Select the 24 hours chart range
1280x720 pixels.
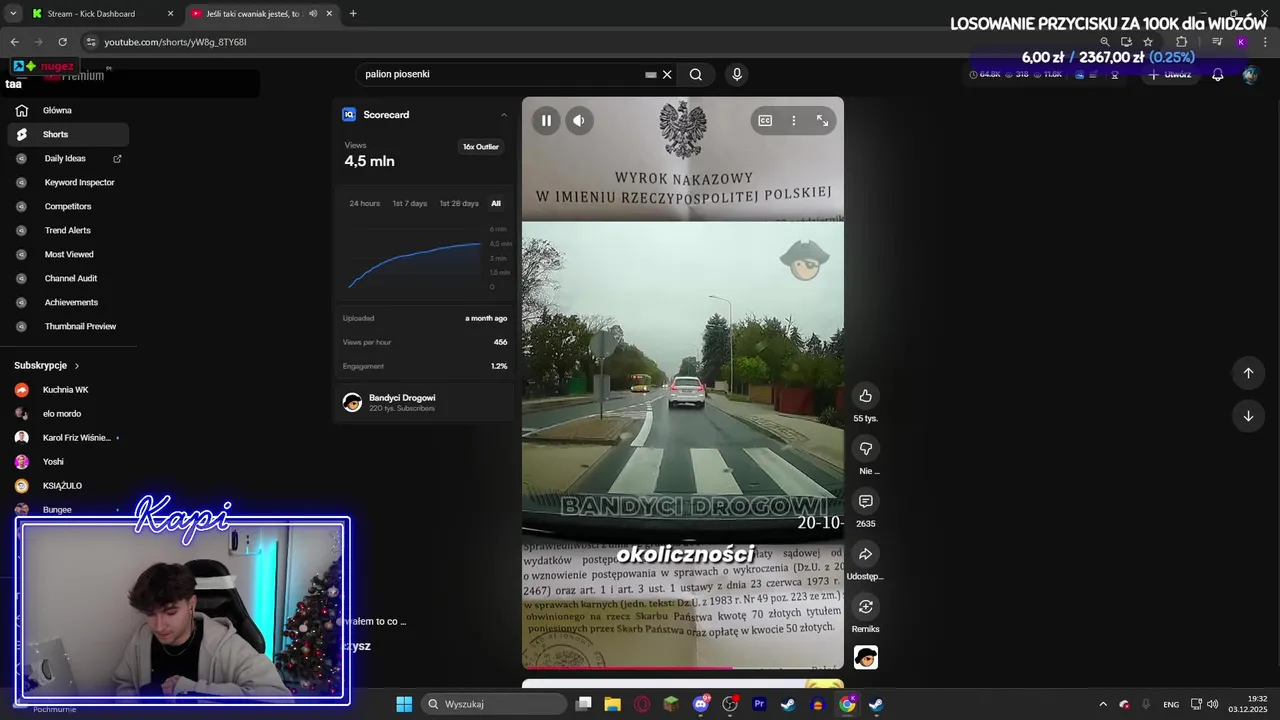pos(364,203)
